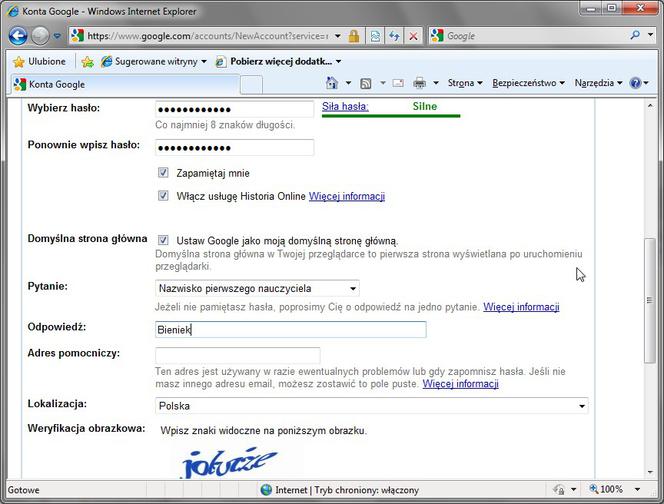Image resolution: width=664 pixels, height=504 pixels.
Task: Click the Forward navigation arrow button
Action: [x=40, y=36]
